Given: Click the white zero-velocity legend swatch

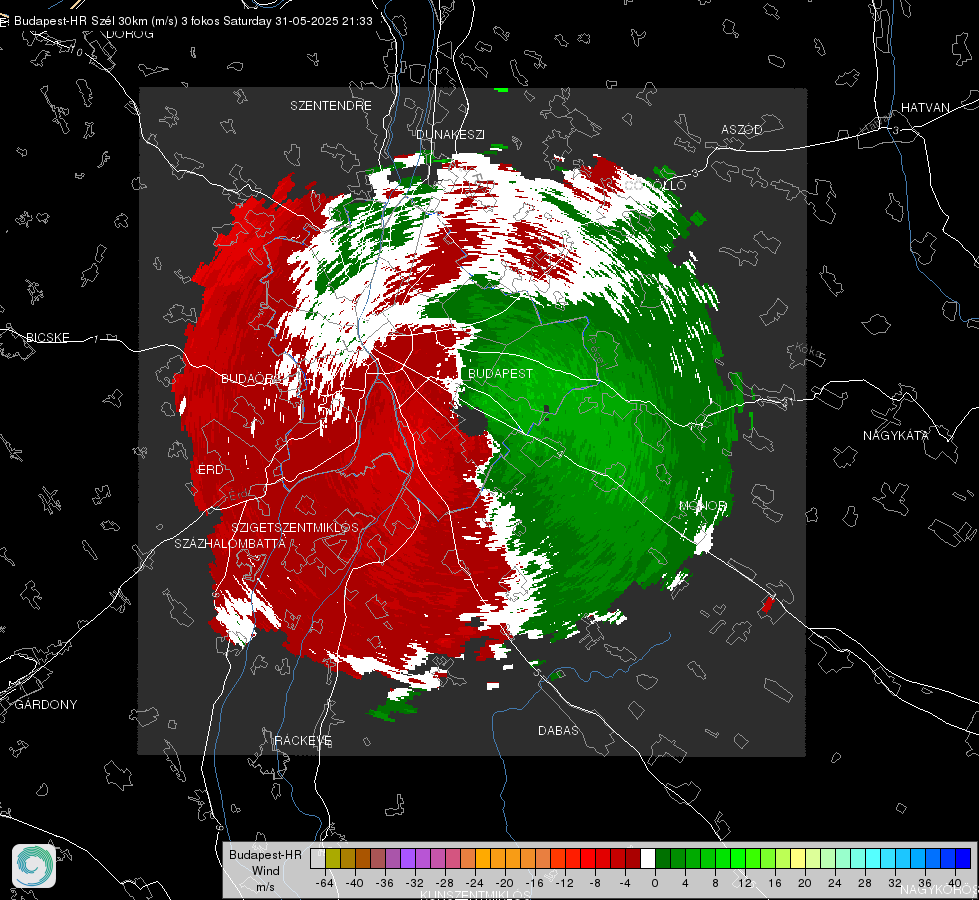Looking at the screenshot, I should tap(648, 858).
